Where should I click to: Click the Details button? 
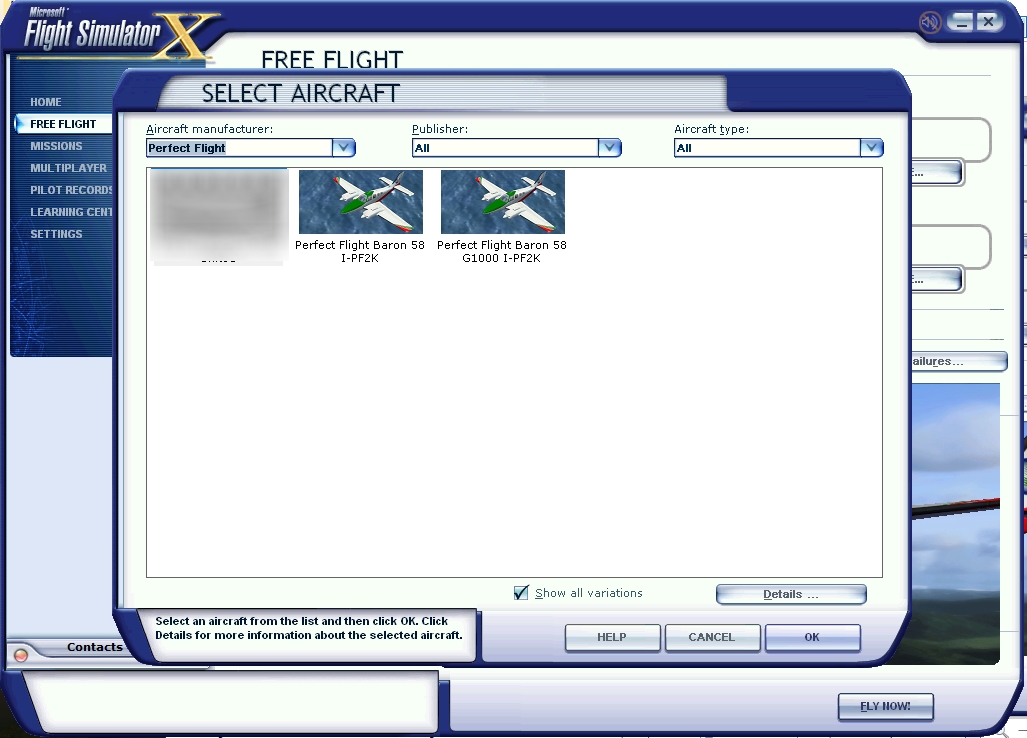(x=791, y=595)
